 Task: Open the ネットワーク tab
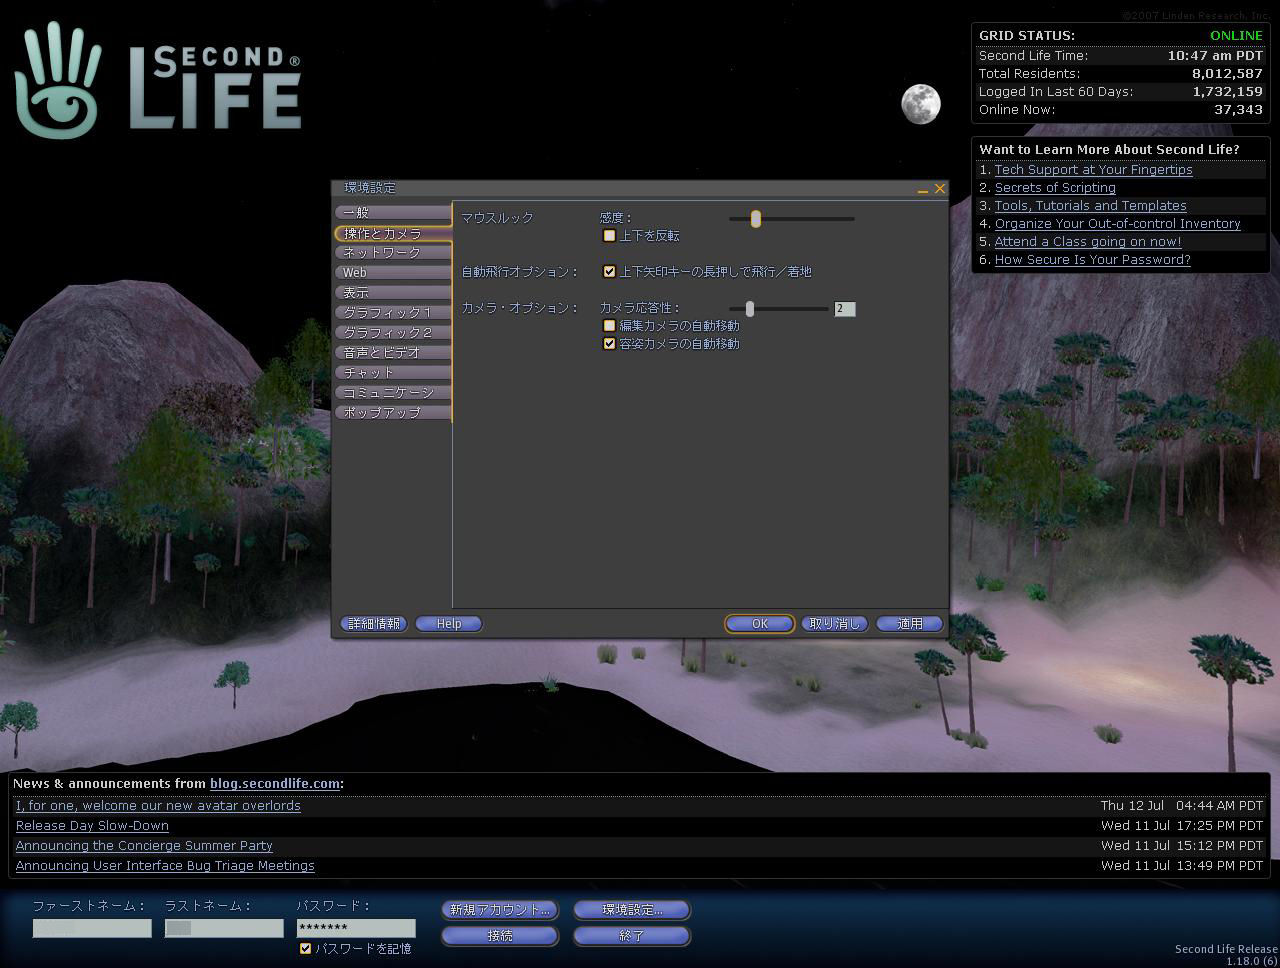(393, 253)
